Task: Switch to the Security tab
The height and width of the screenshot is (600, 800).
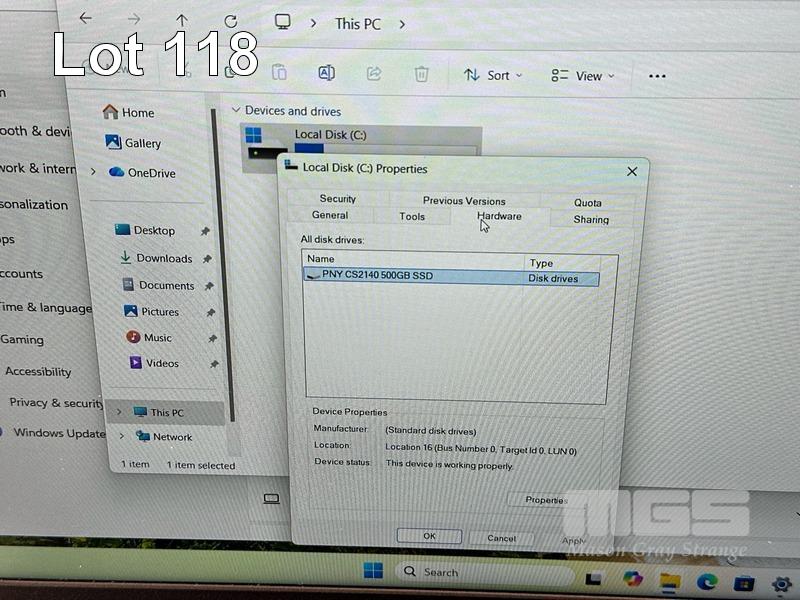Action: pyautogui.click(x=338, y=199)
